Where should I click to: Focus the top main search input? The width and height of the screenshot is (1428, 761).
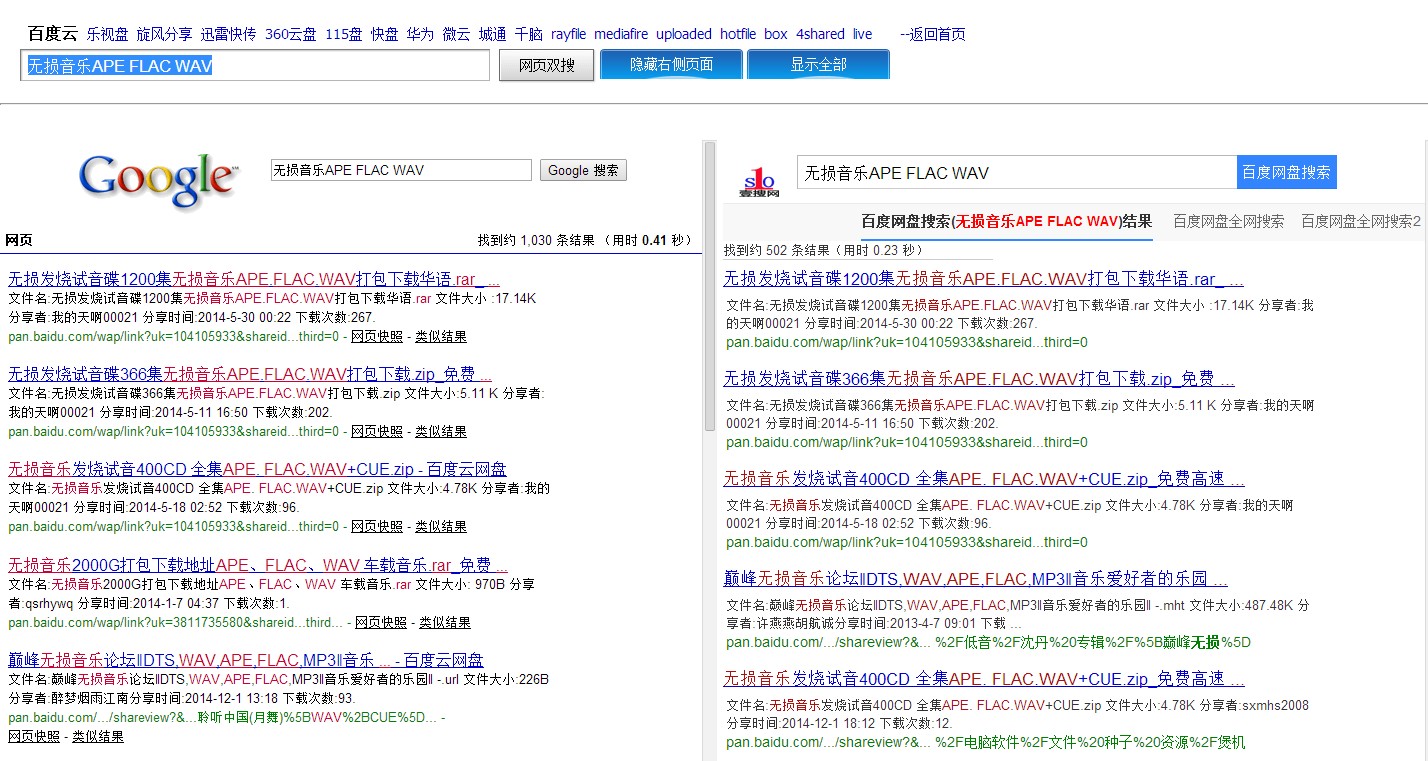[x=256, y=66]
